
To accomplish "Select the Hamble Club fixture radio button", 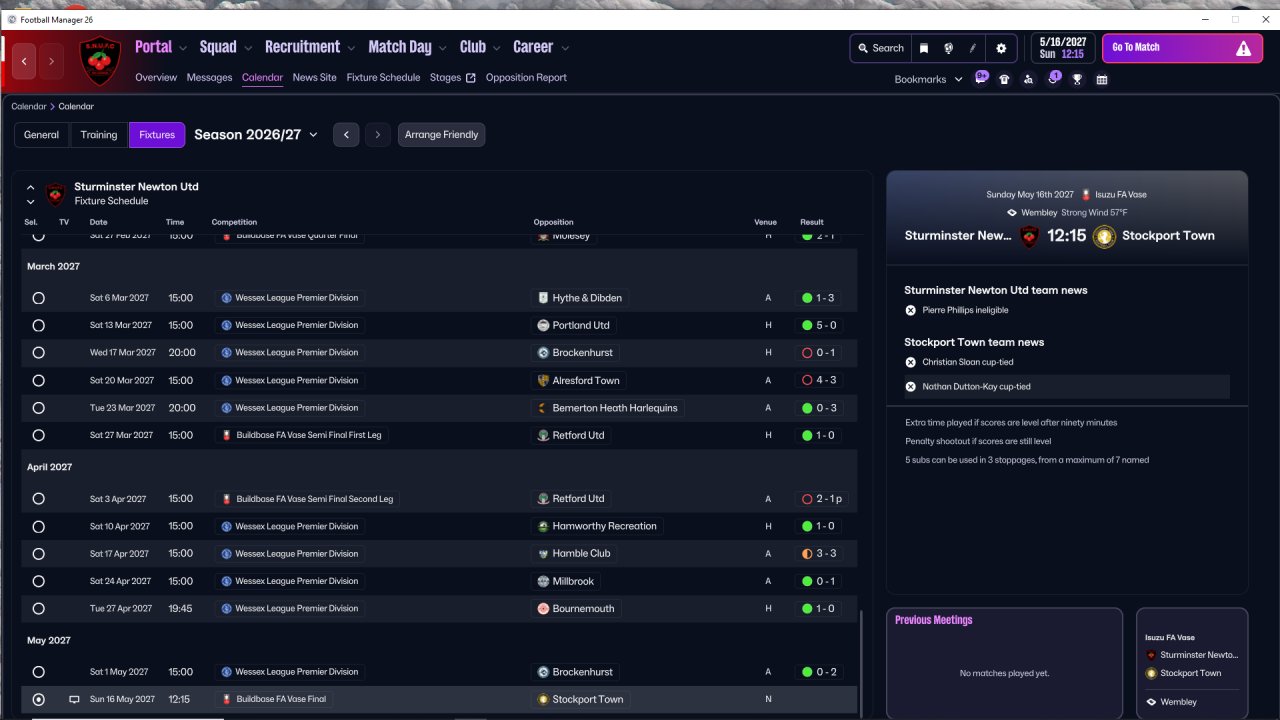I will pyautogui.click(x=38, y=553).
